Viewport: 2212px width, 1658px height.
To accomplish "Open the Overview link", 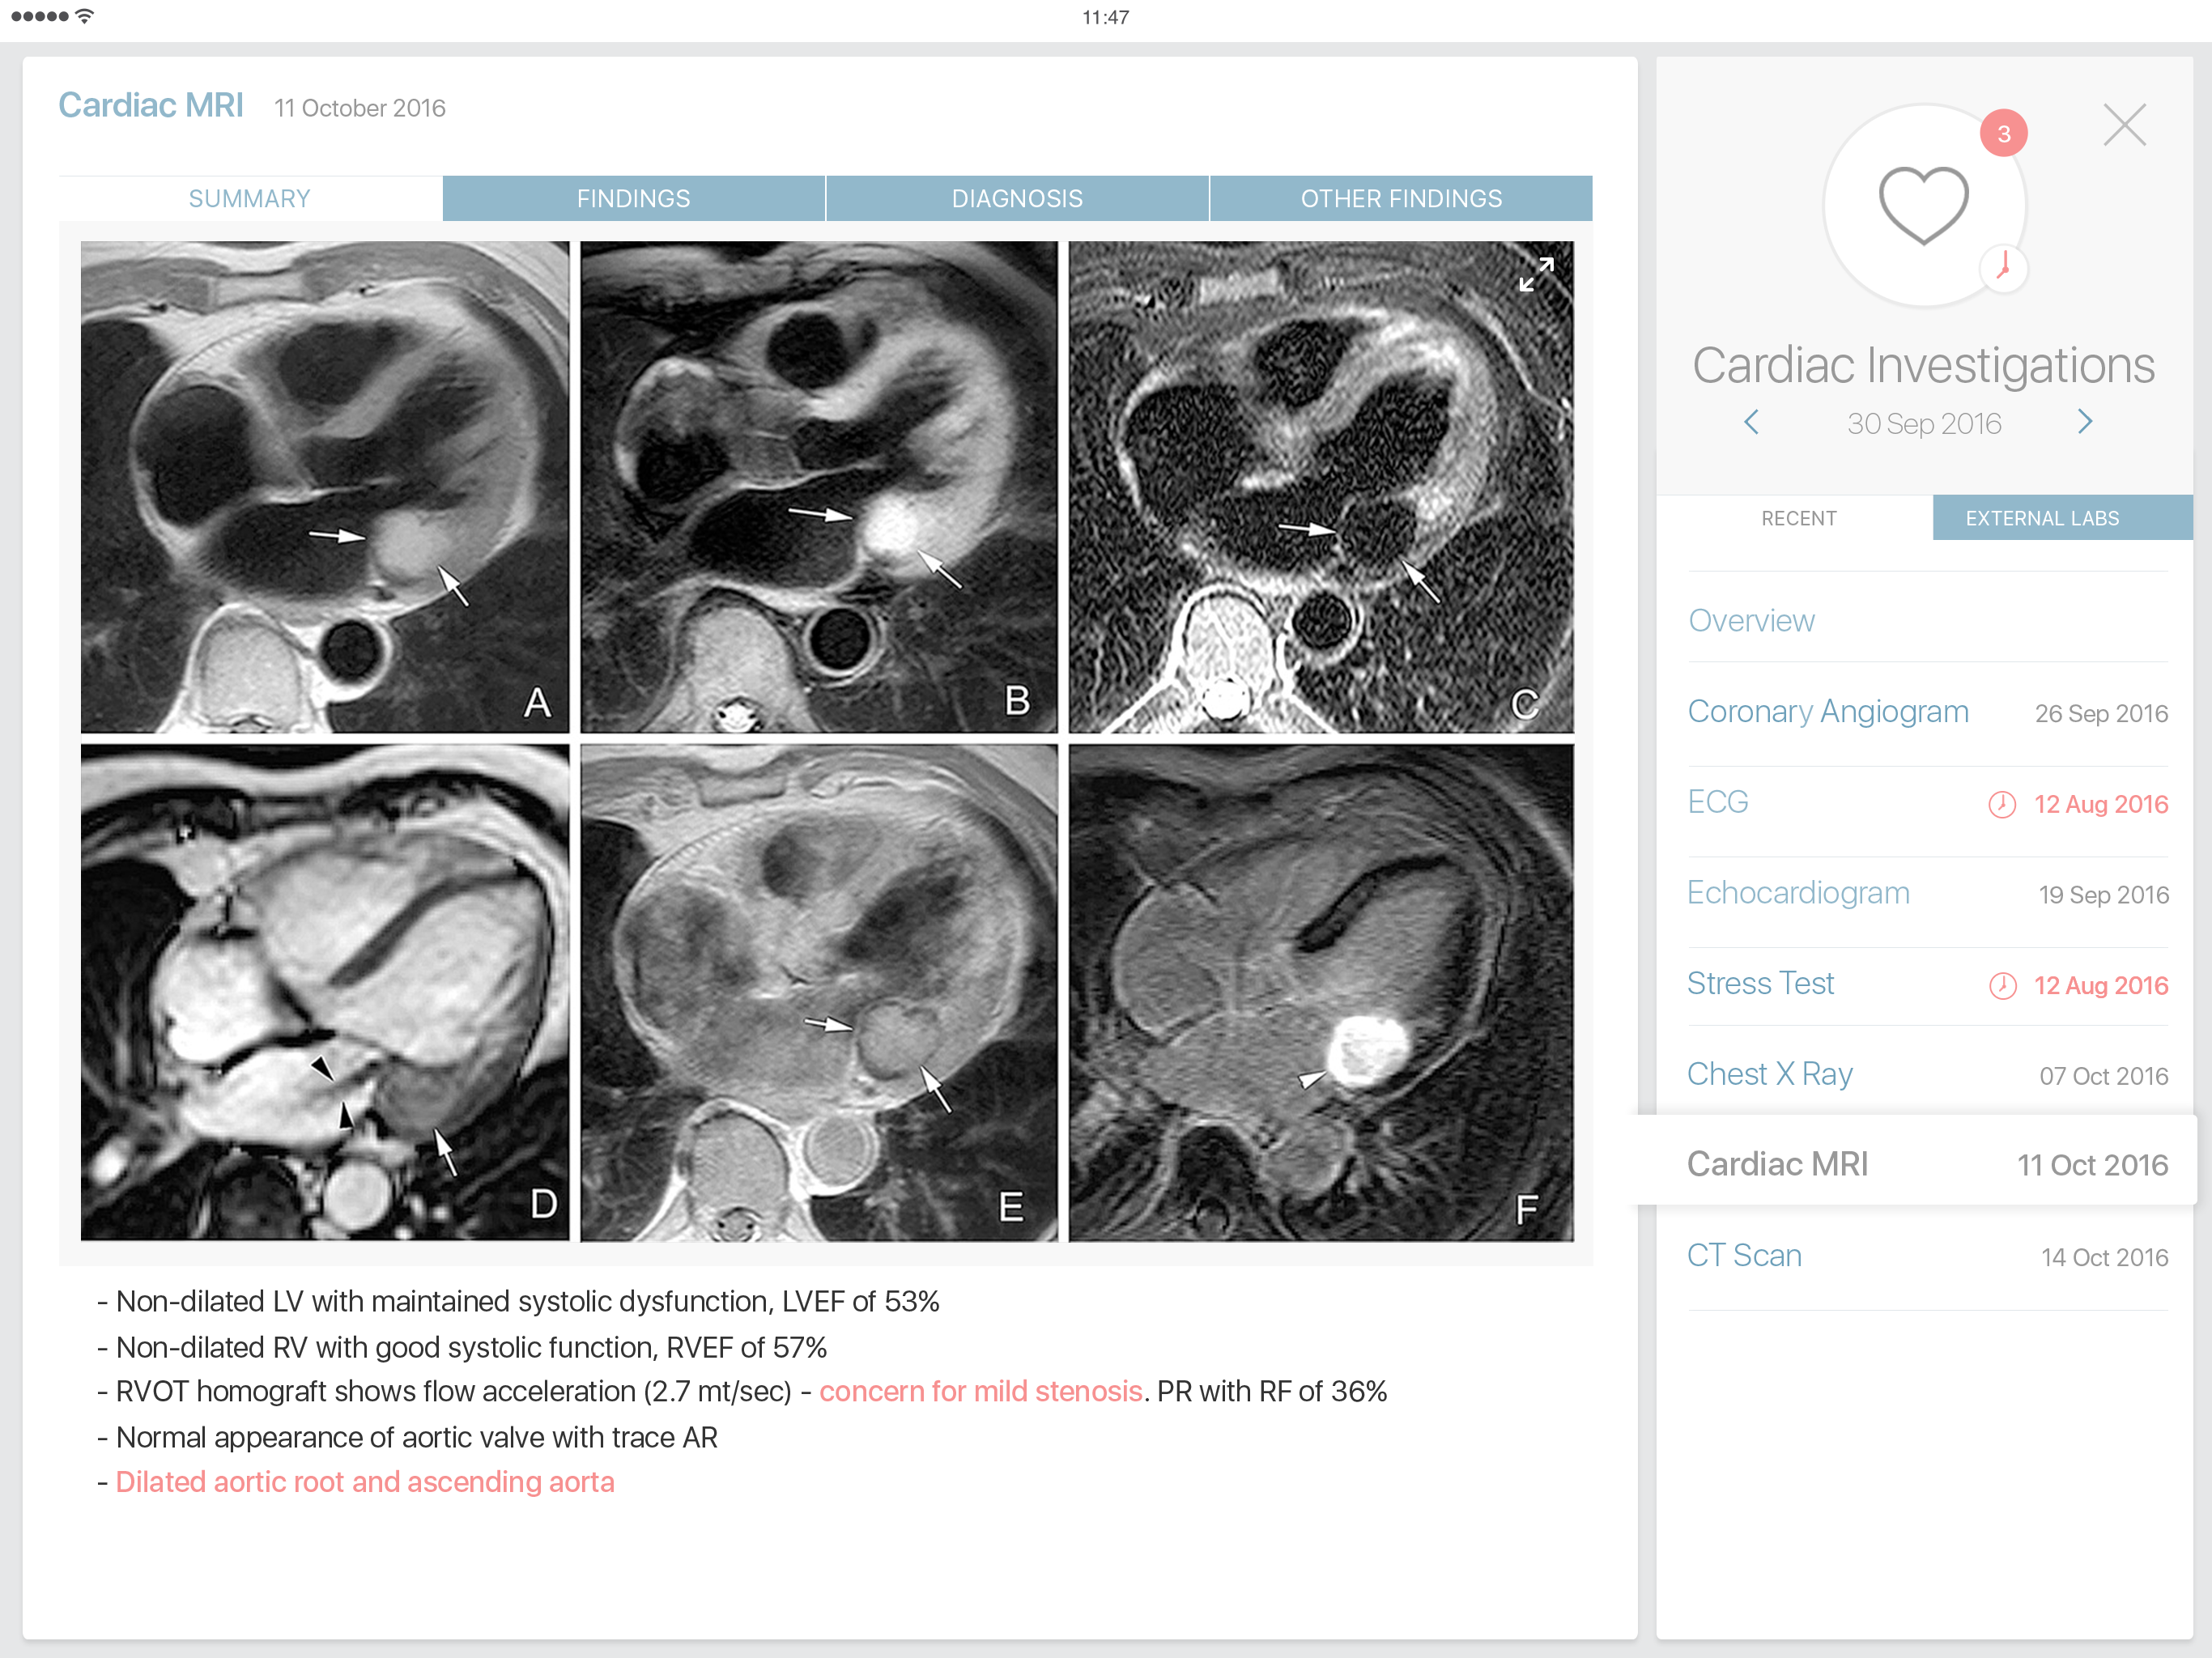I will coord(1751,621).
